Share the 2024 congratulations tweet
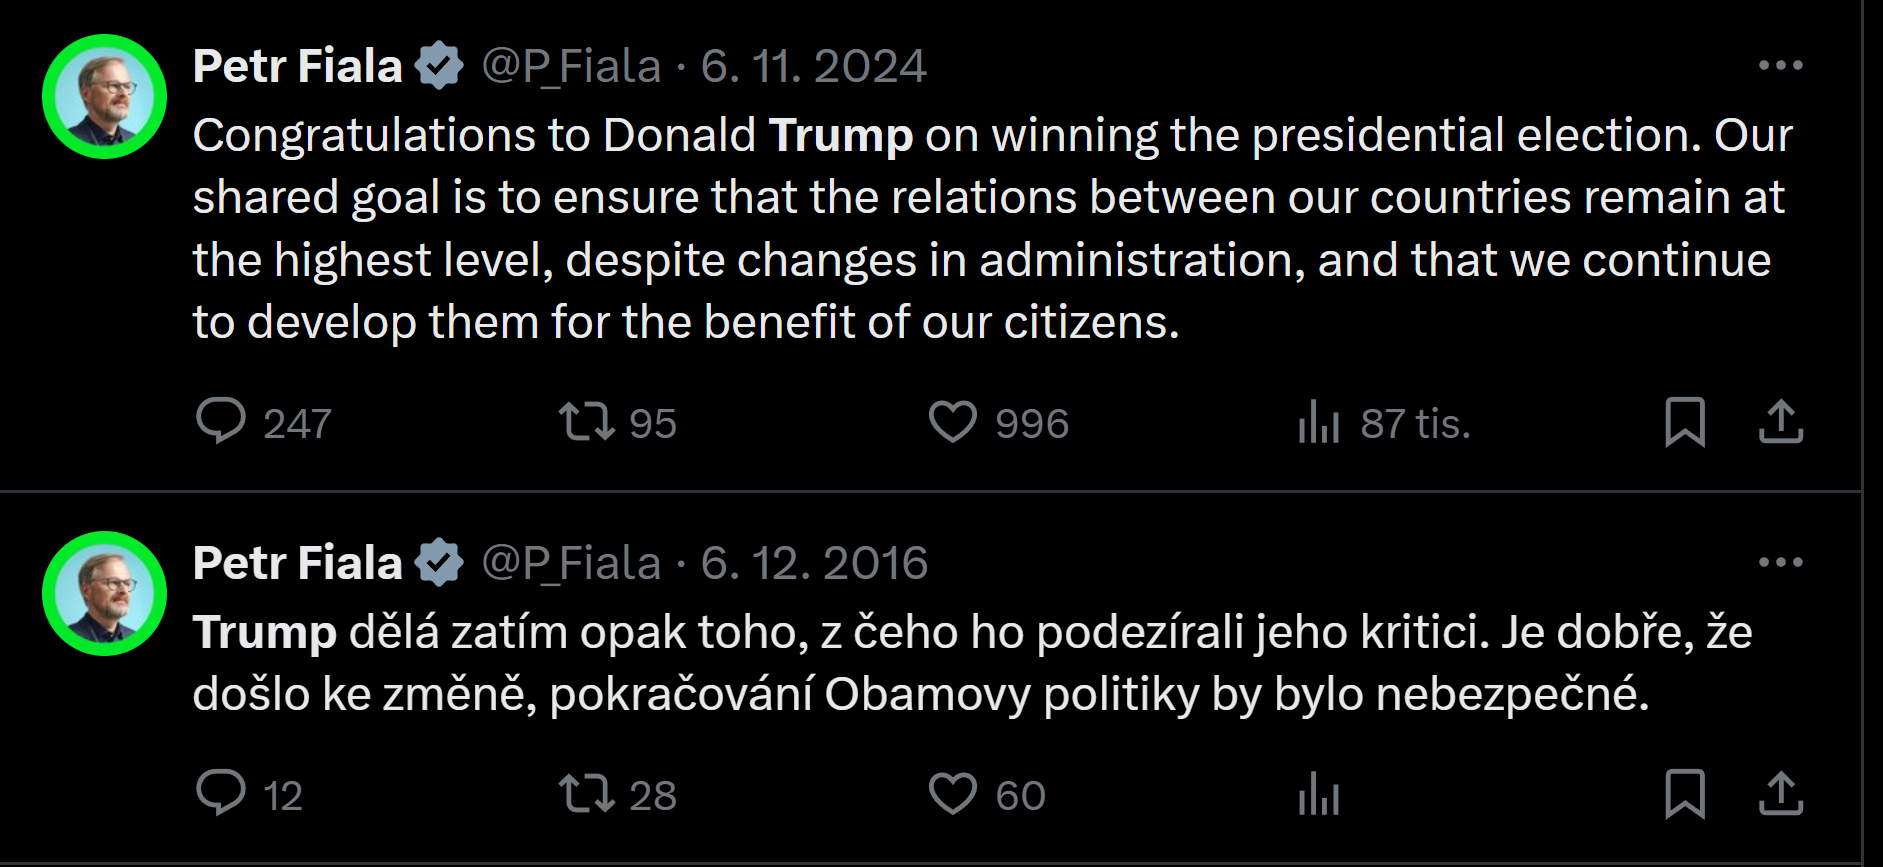The width and height of the screenshot is (1883, 867). pyautogui.click(x=1781, y=421)
